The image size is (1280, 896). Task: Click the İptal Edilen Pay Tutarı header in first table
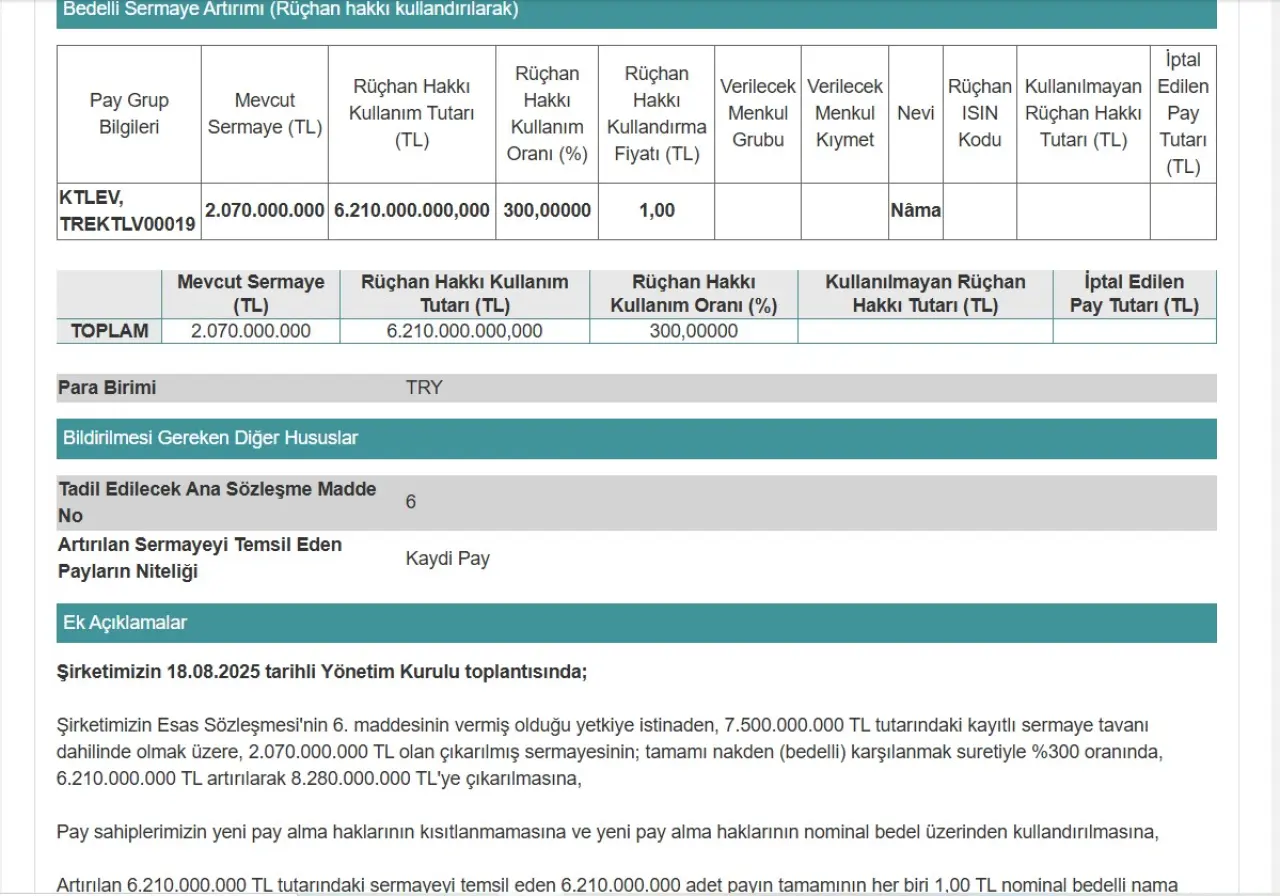(1183, 114)
